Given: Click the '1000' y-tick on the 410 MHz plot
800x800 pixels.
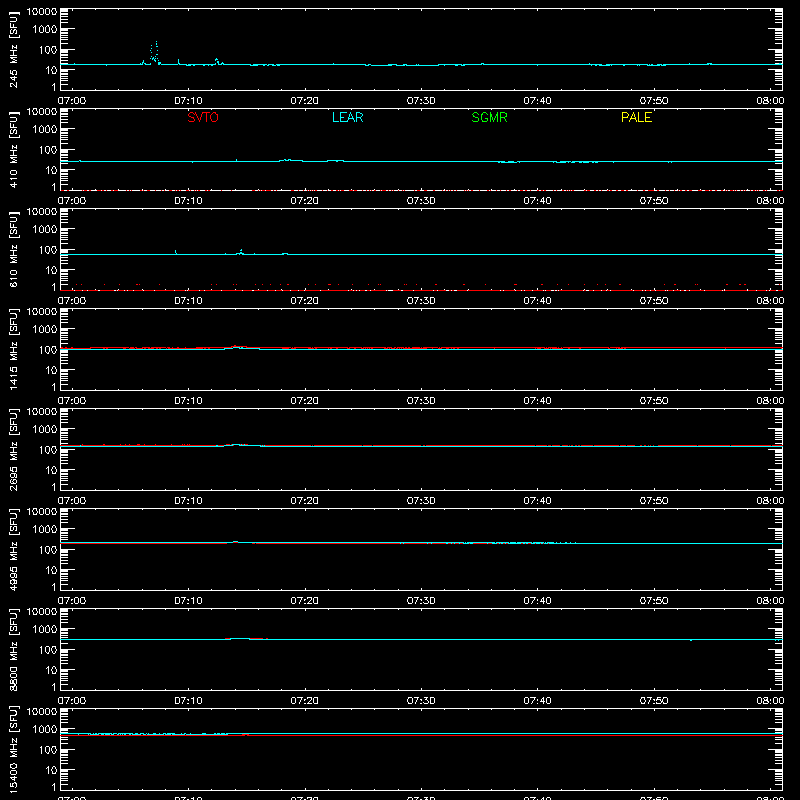Looking at the screenshot, I should 45,130.
